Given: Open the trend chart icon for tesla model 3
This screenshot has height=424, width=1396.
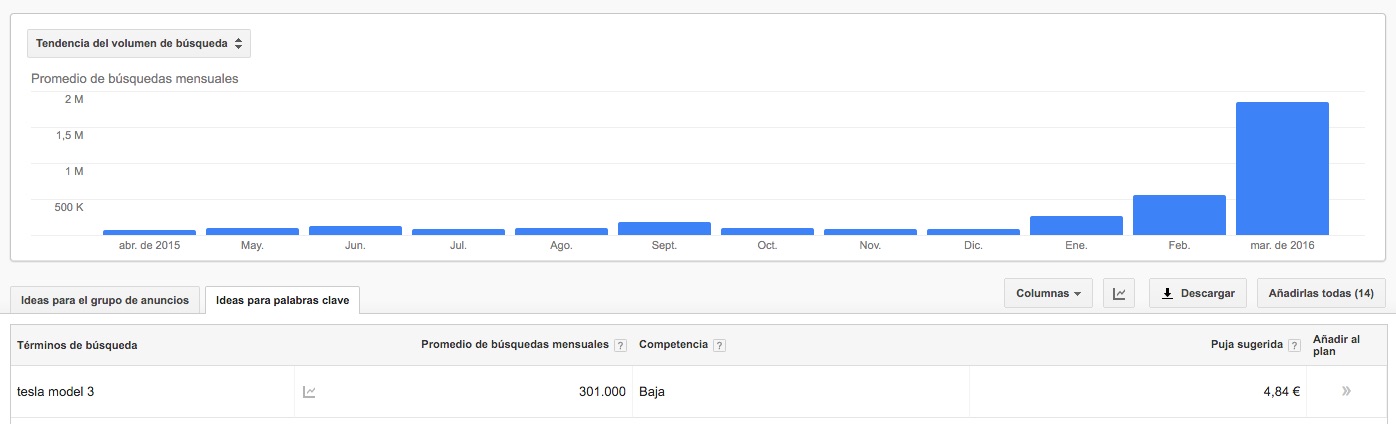Looking at the screenshot, I should tap(309, 392).
